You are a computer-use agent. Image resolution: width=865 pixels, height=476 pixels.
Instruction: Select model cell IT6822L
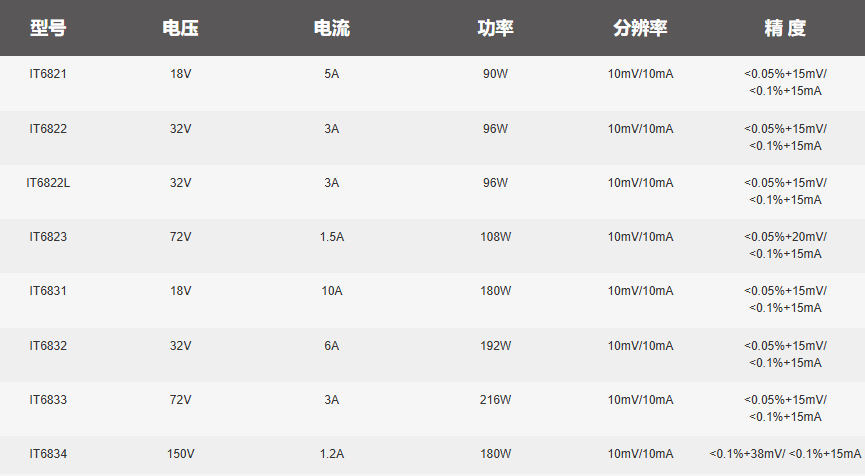click(x=48, y=183)
